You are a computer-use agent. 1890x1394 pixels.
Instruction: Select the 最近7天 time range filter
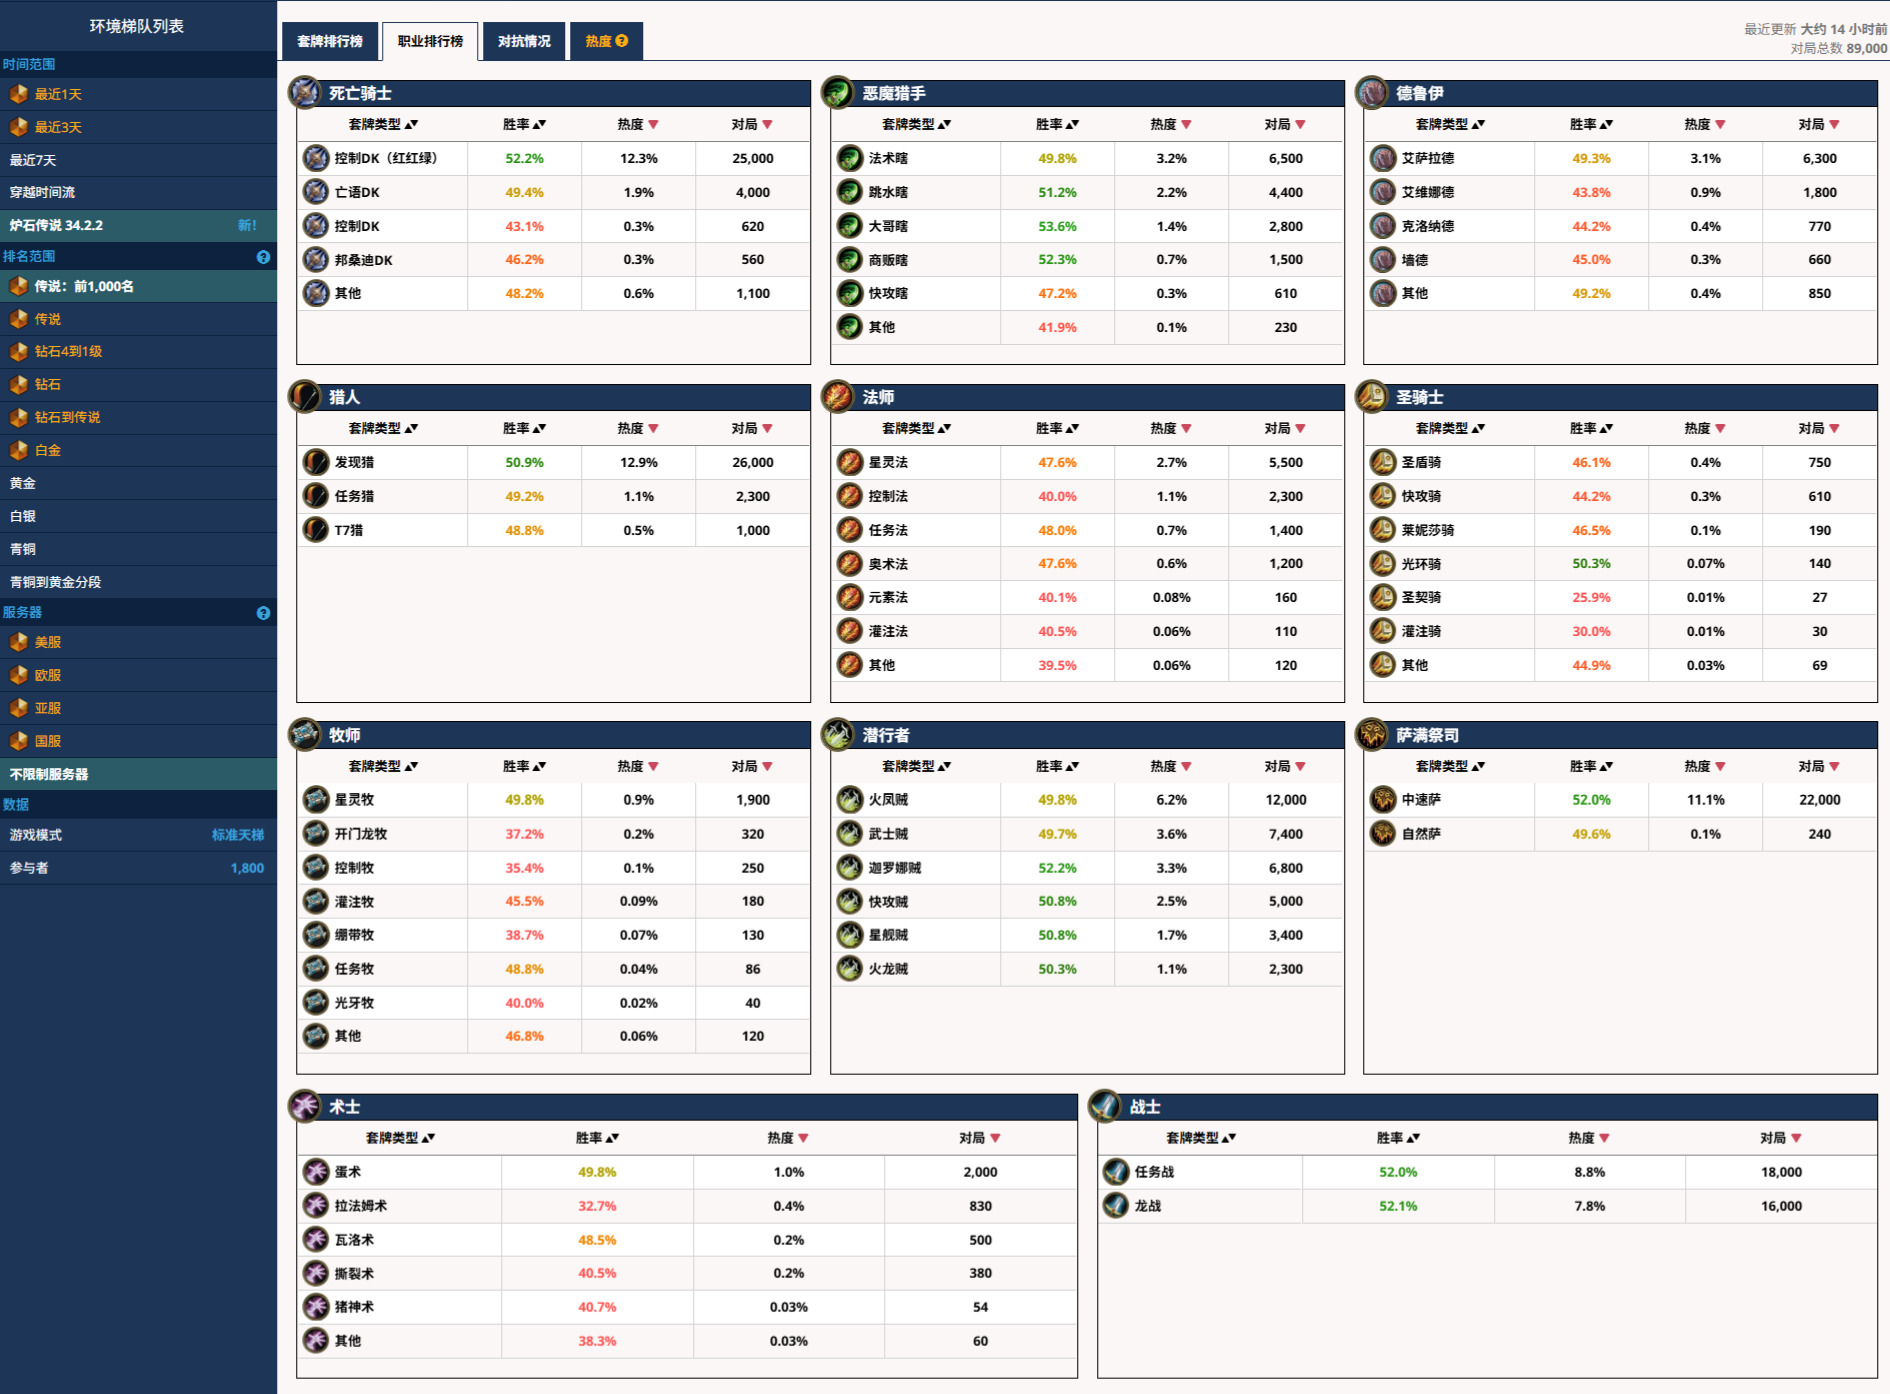pyautogui.click(x=33, y=160)
